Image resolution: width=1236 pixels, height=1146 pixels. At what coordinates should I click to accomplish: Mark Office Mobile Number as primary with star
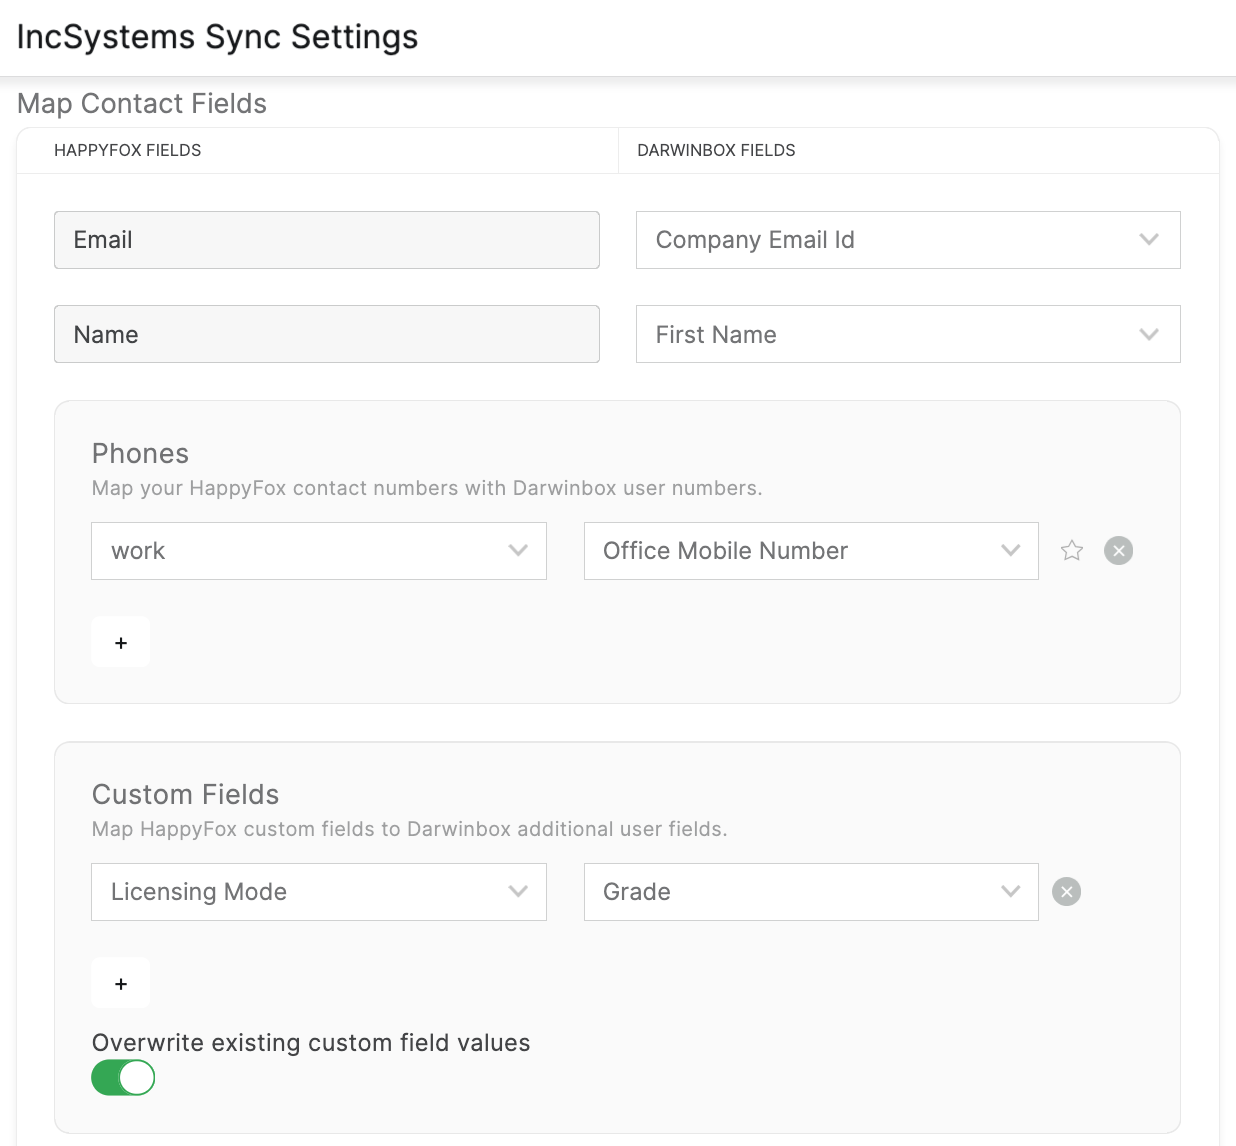[x=1072, y=551]
